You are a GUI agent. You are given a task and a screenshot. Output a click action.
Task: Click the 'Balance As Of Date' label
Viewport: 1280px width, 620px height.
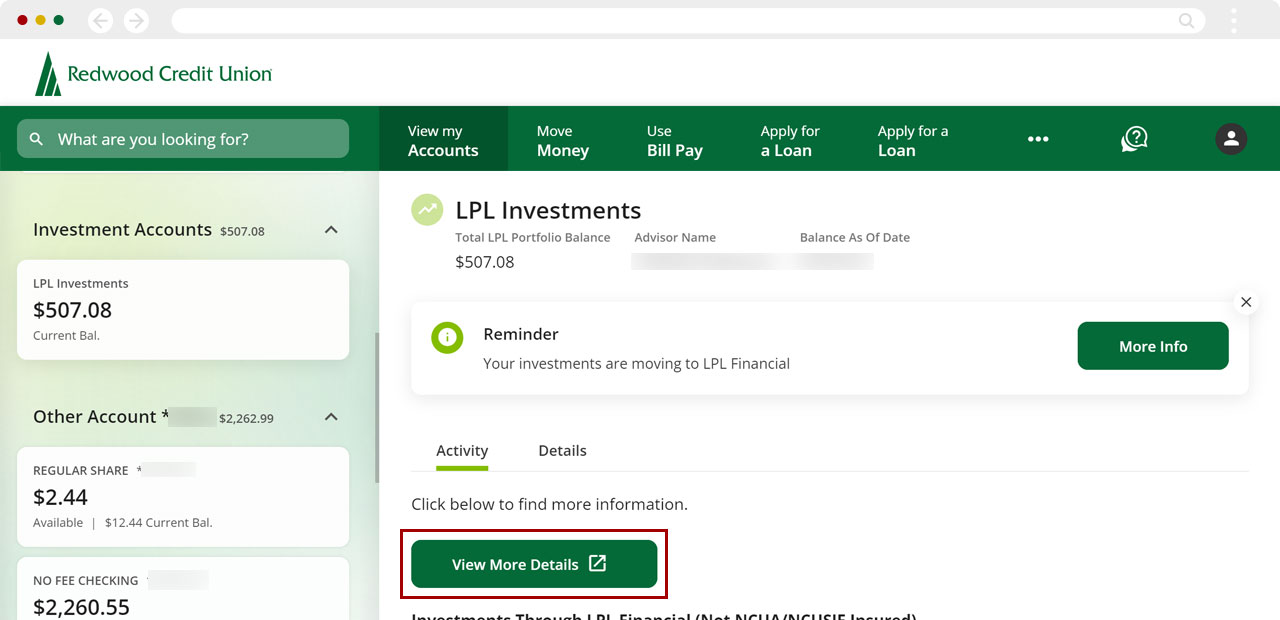[x=855, y=238]
